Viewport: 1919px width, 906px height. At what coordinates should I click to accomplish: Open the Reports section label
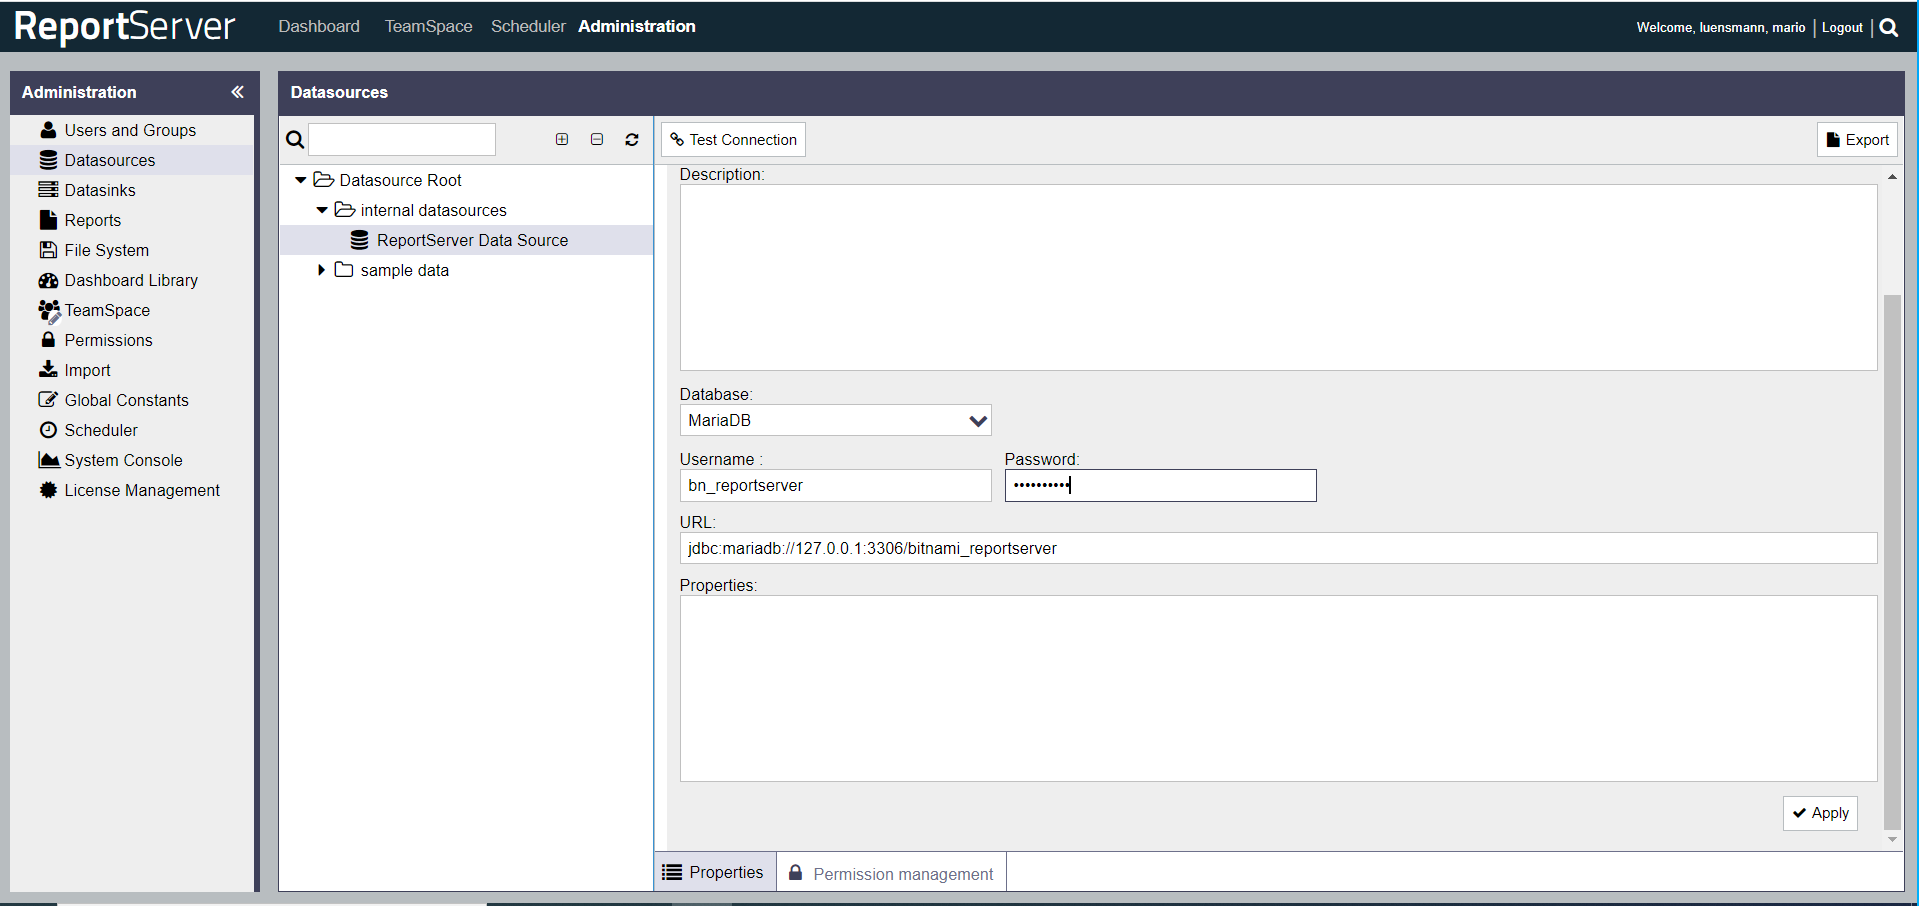pos(92,220)
